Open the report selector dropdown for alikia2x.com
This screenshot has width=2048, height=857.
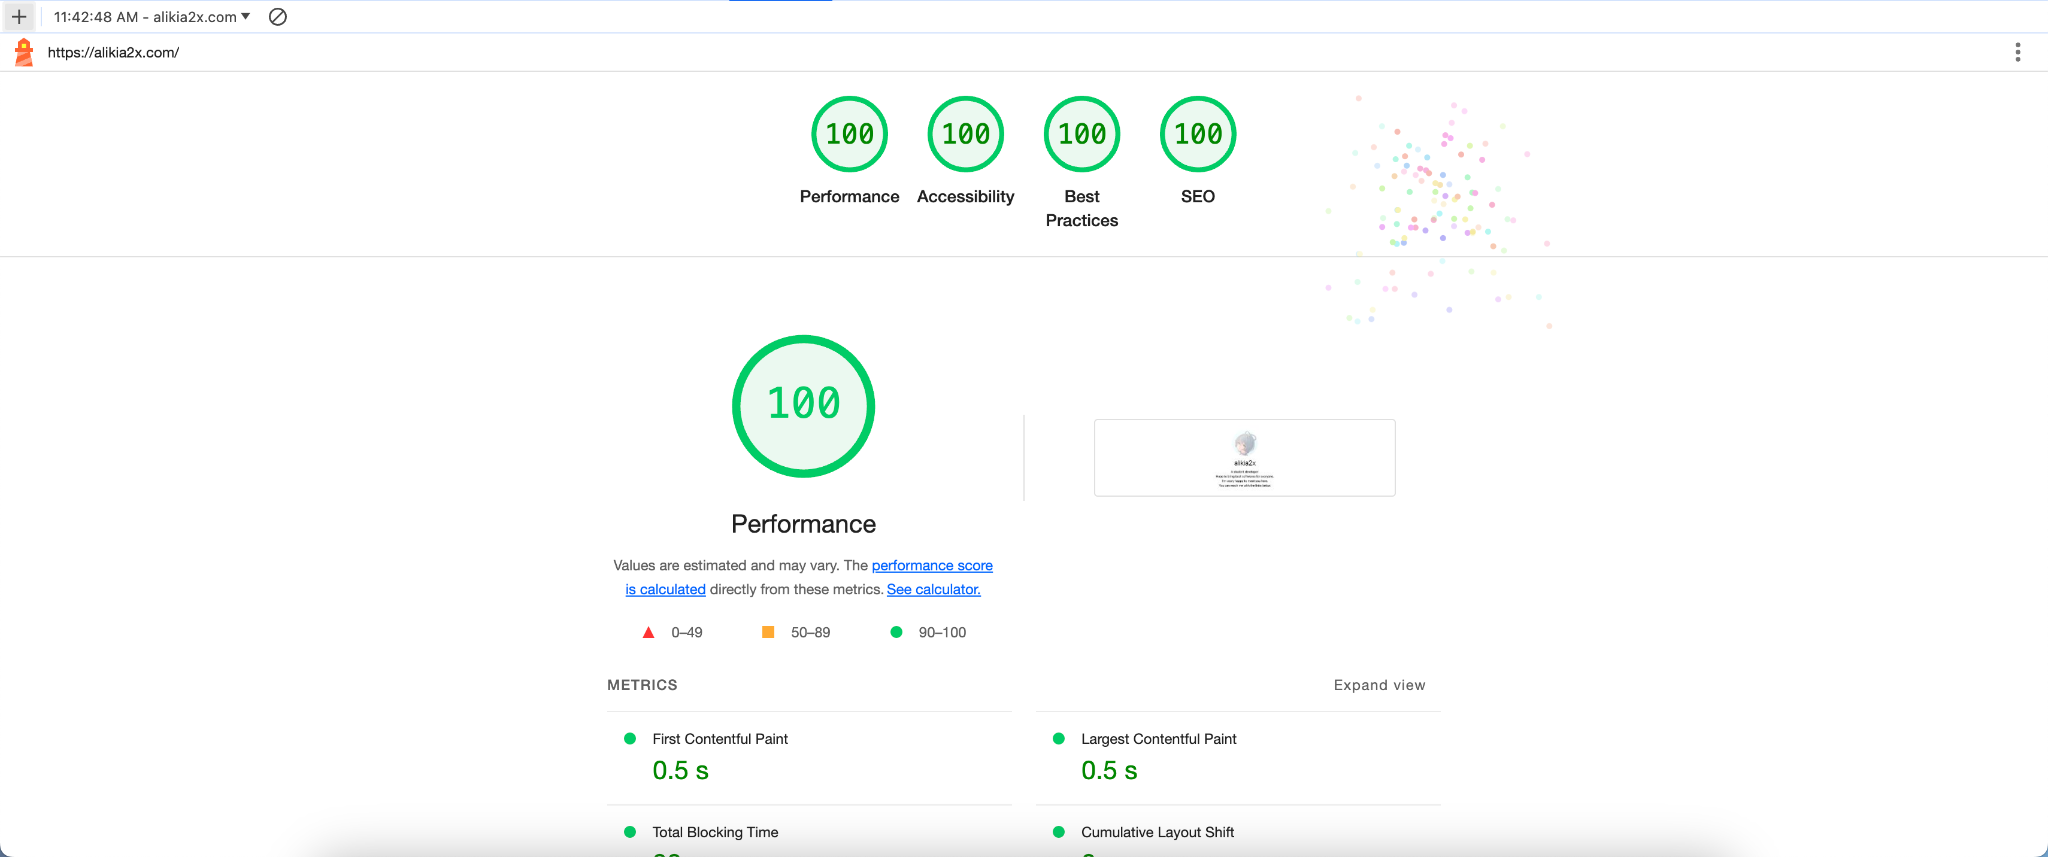click(152, 17)
